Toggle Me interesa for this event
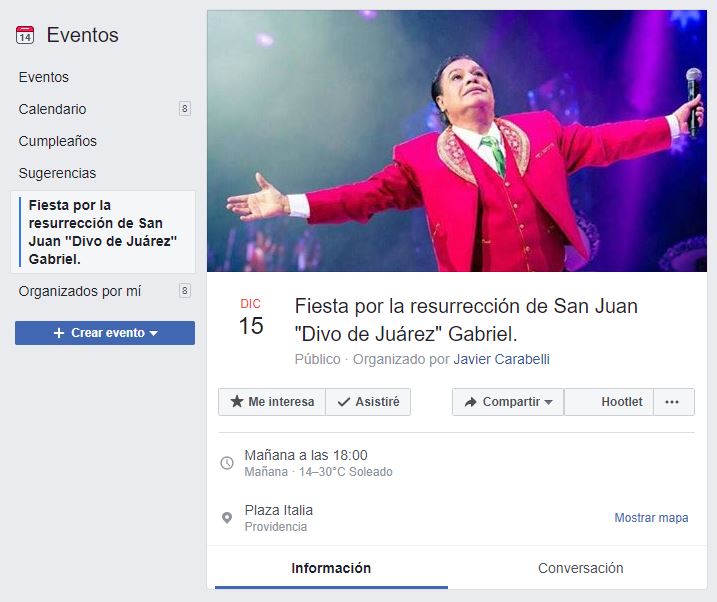Image resolution: width=717 pixels, height=602 pixels. click(272, 402)
